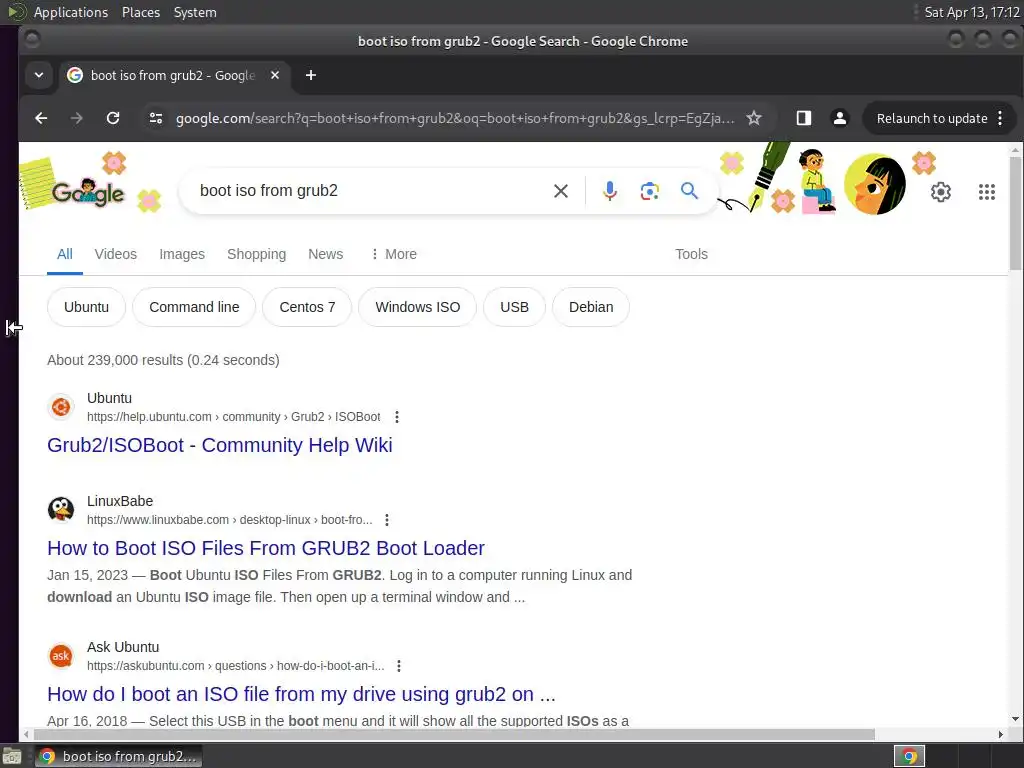The width and height of the screenshot is (1024, 768).
Task: Click horizontal scrollbar right arrow
Action: tap(1000, 734)
